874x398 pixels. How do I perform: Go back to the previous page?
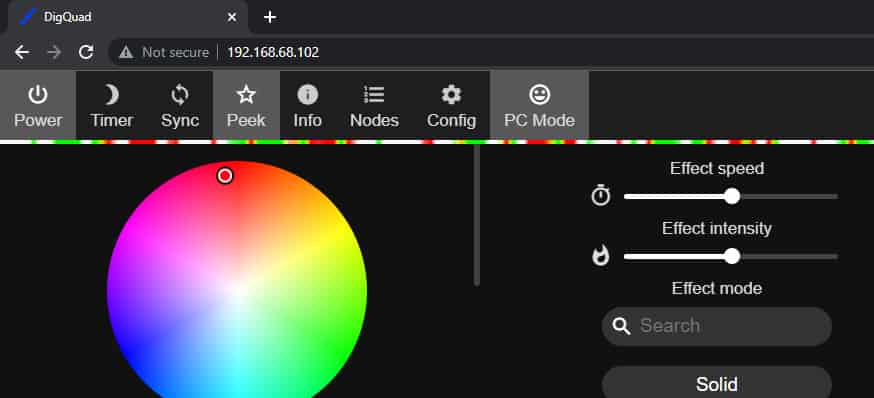(22, 52)
